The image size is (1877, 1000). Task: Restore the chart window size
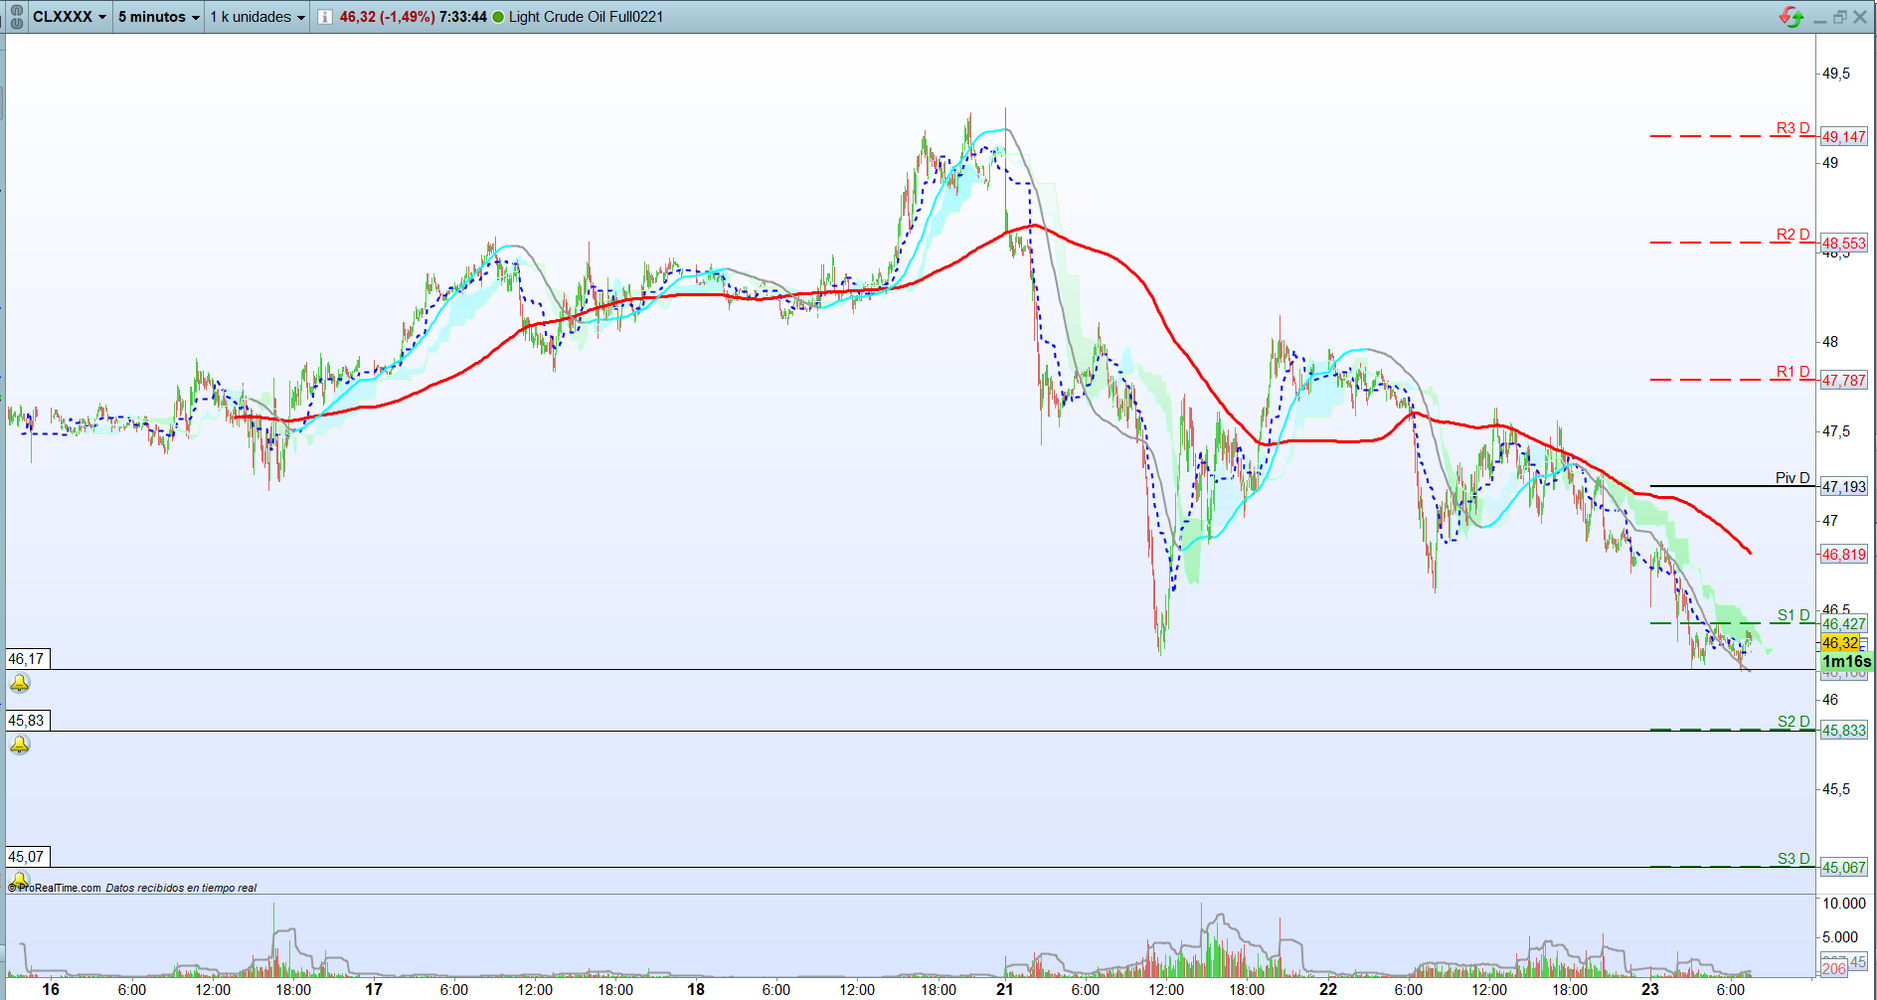[x=1840, y=18]
